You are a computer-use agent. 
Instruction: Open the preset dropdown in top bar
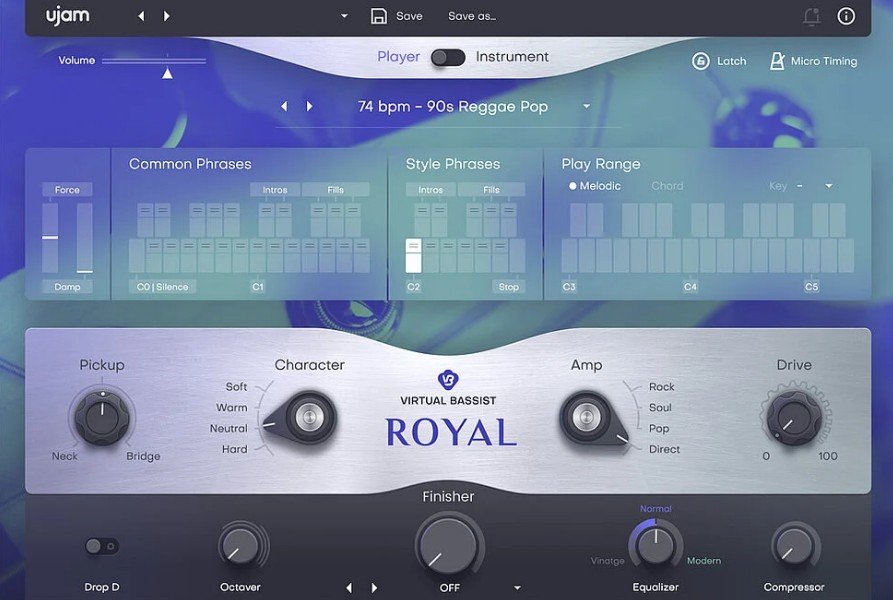[344, 16]
